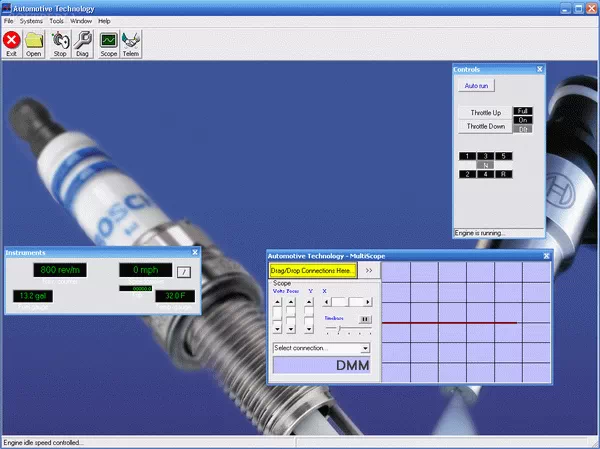Viewport: 600px width, 449px height.
Task: Launch the Diag diagnostics tool
Action: tap(84, 43)
